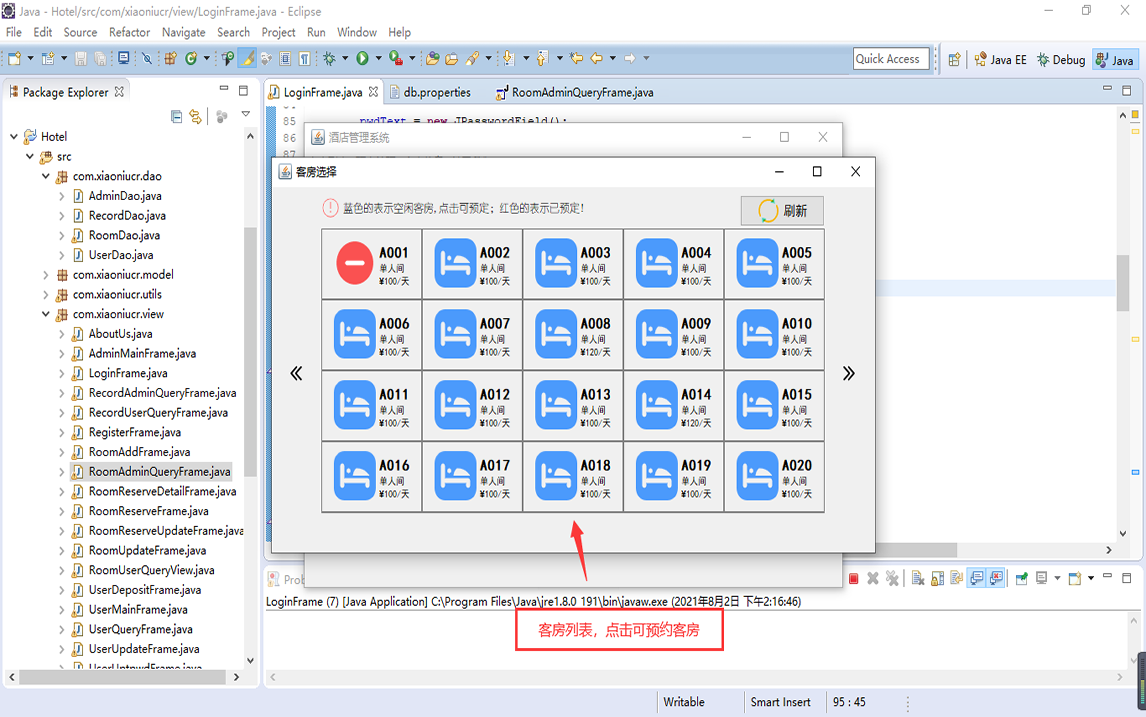Toggle Scroll Lock in Console toolbar

tap(938, 578)
